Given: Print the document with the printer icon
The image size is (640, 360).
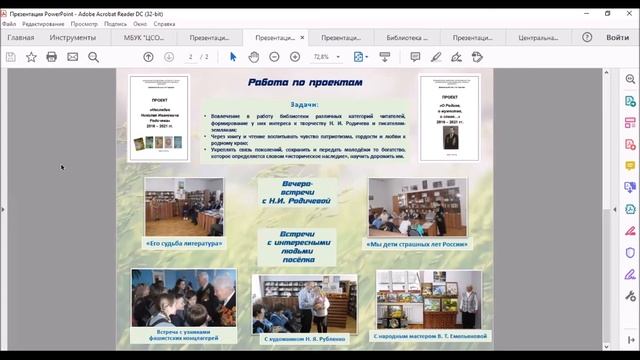Looking at the screenshot, I should coord(51,57).
